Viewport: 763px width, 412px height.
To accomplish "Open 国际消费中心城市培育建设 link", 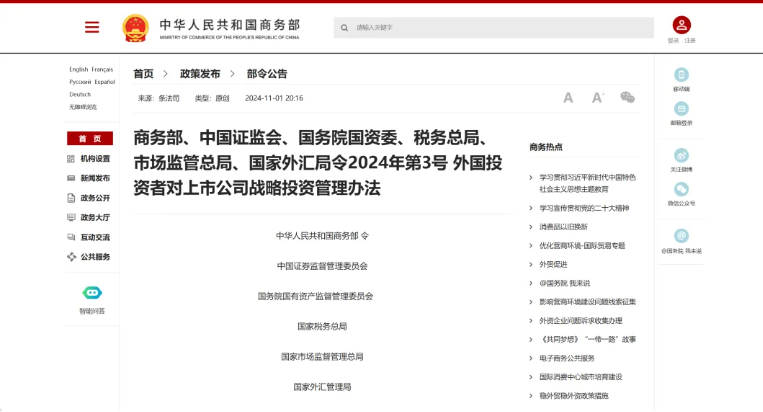I will click(x=581, y=377).
